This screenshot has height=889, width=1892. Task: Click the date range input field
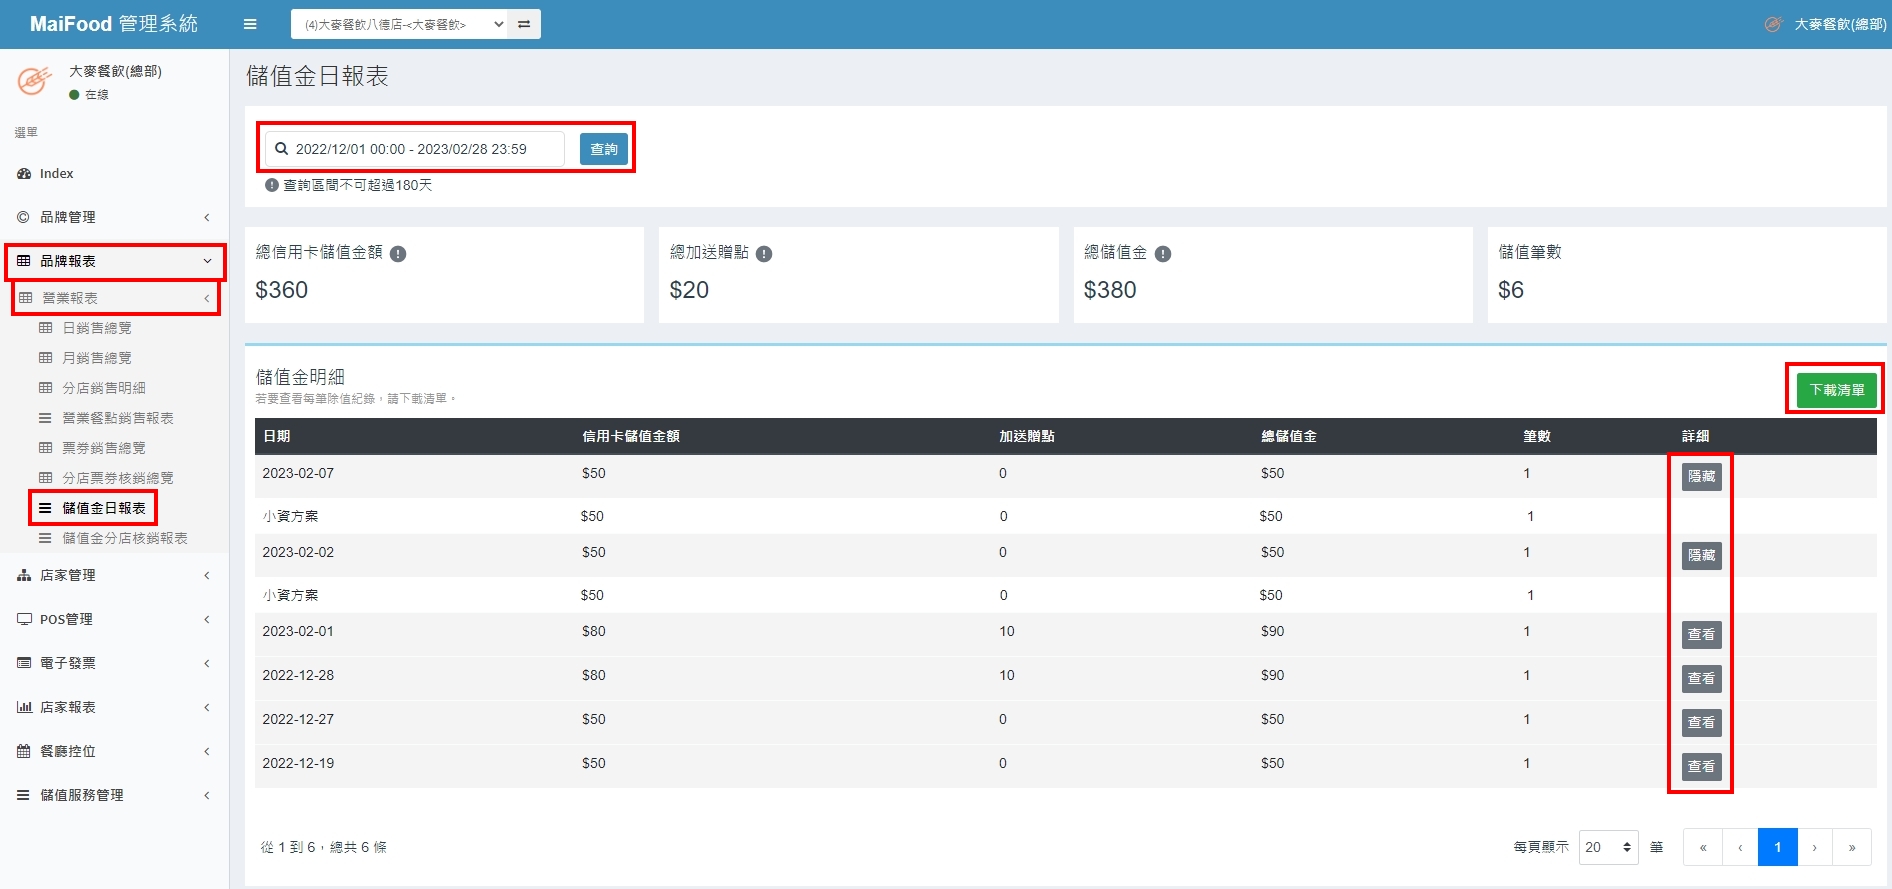point(420,149)
